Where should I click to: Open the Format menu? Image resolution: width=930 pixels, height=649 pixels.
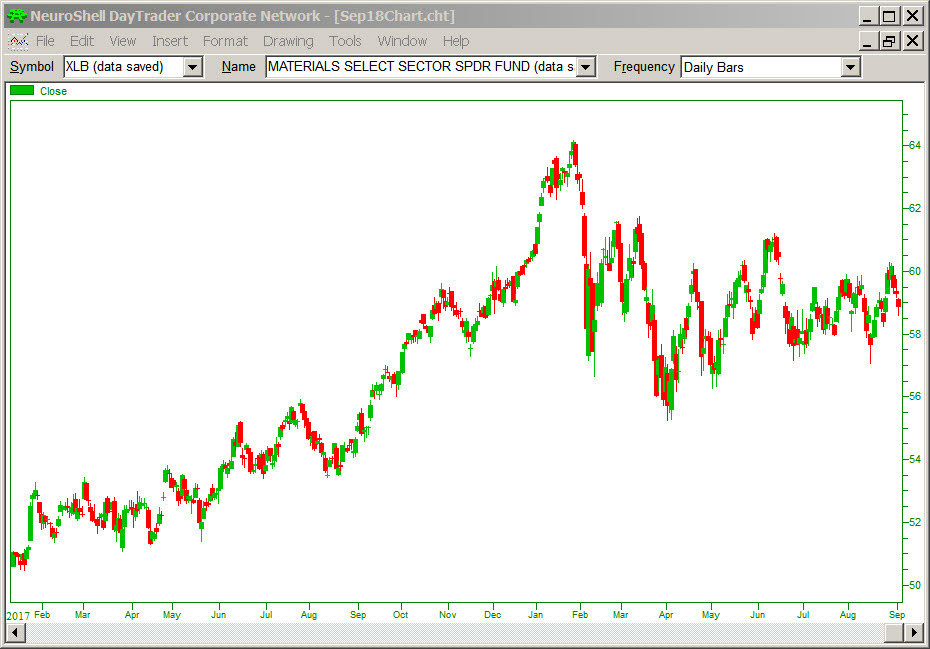[x=225, y=41]
